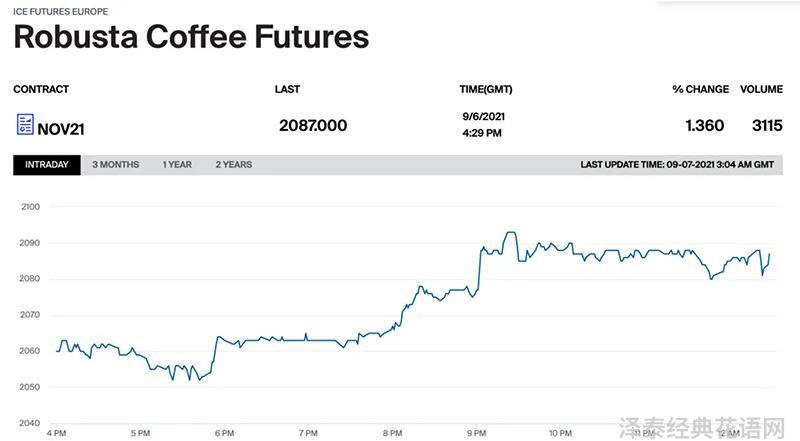The image size is (800, 441).
Task: Click the last update time text
Action: click(677, 165)
